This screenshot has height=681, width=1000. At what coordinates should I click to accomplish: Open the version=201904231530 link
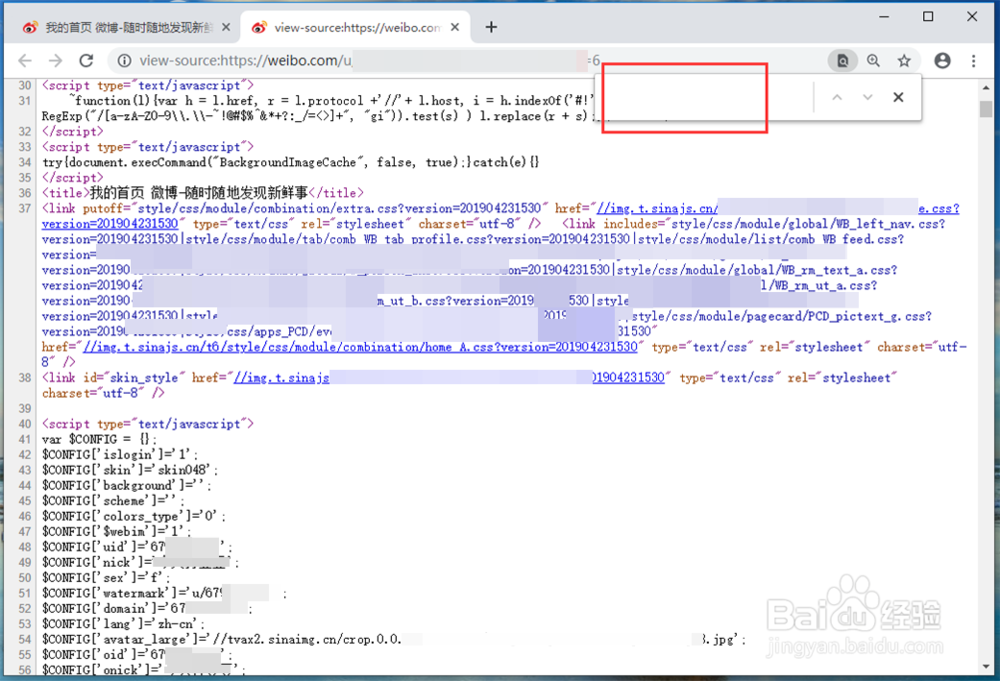(x=110, y=224)
